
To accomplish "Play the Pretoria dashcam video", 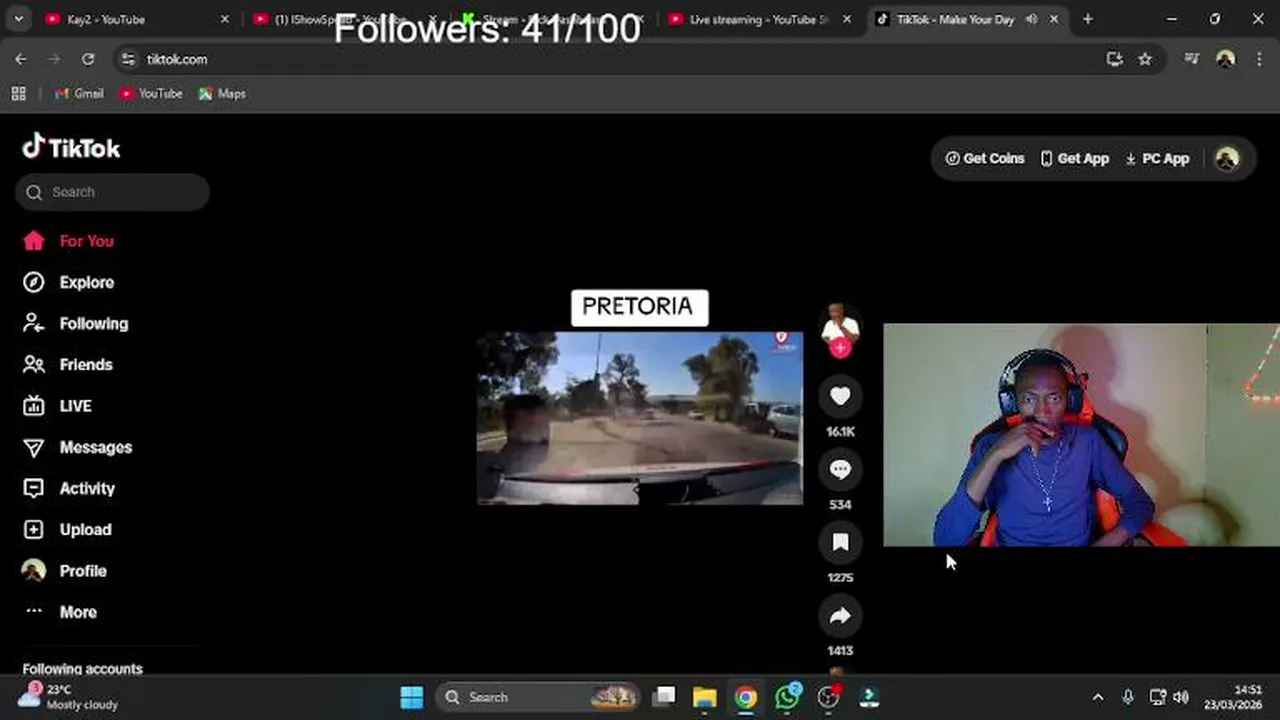I will (x=640, y=418).
